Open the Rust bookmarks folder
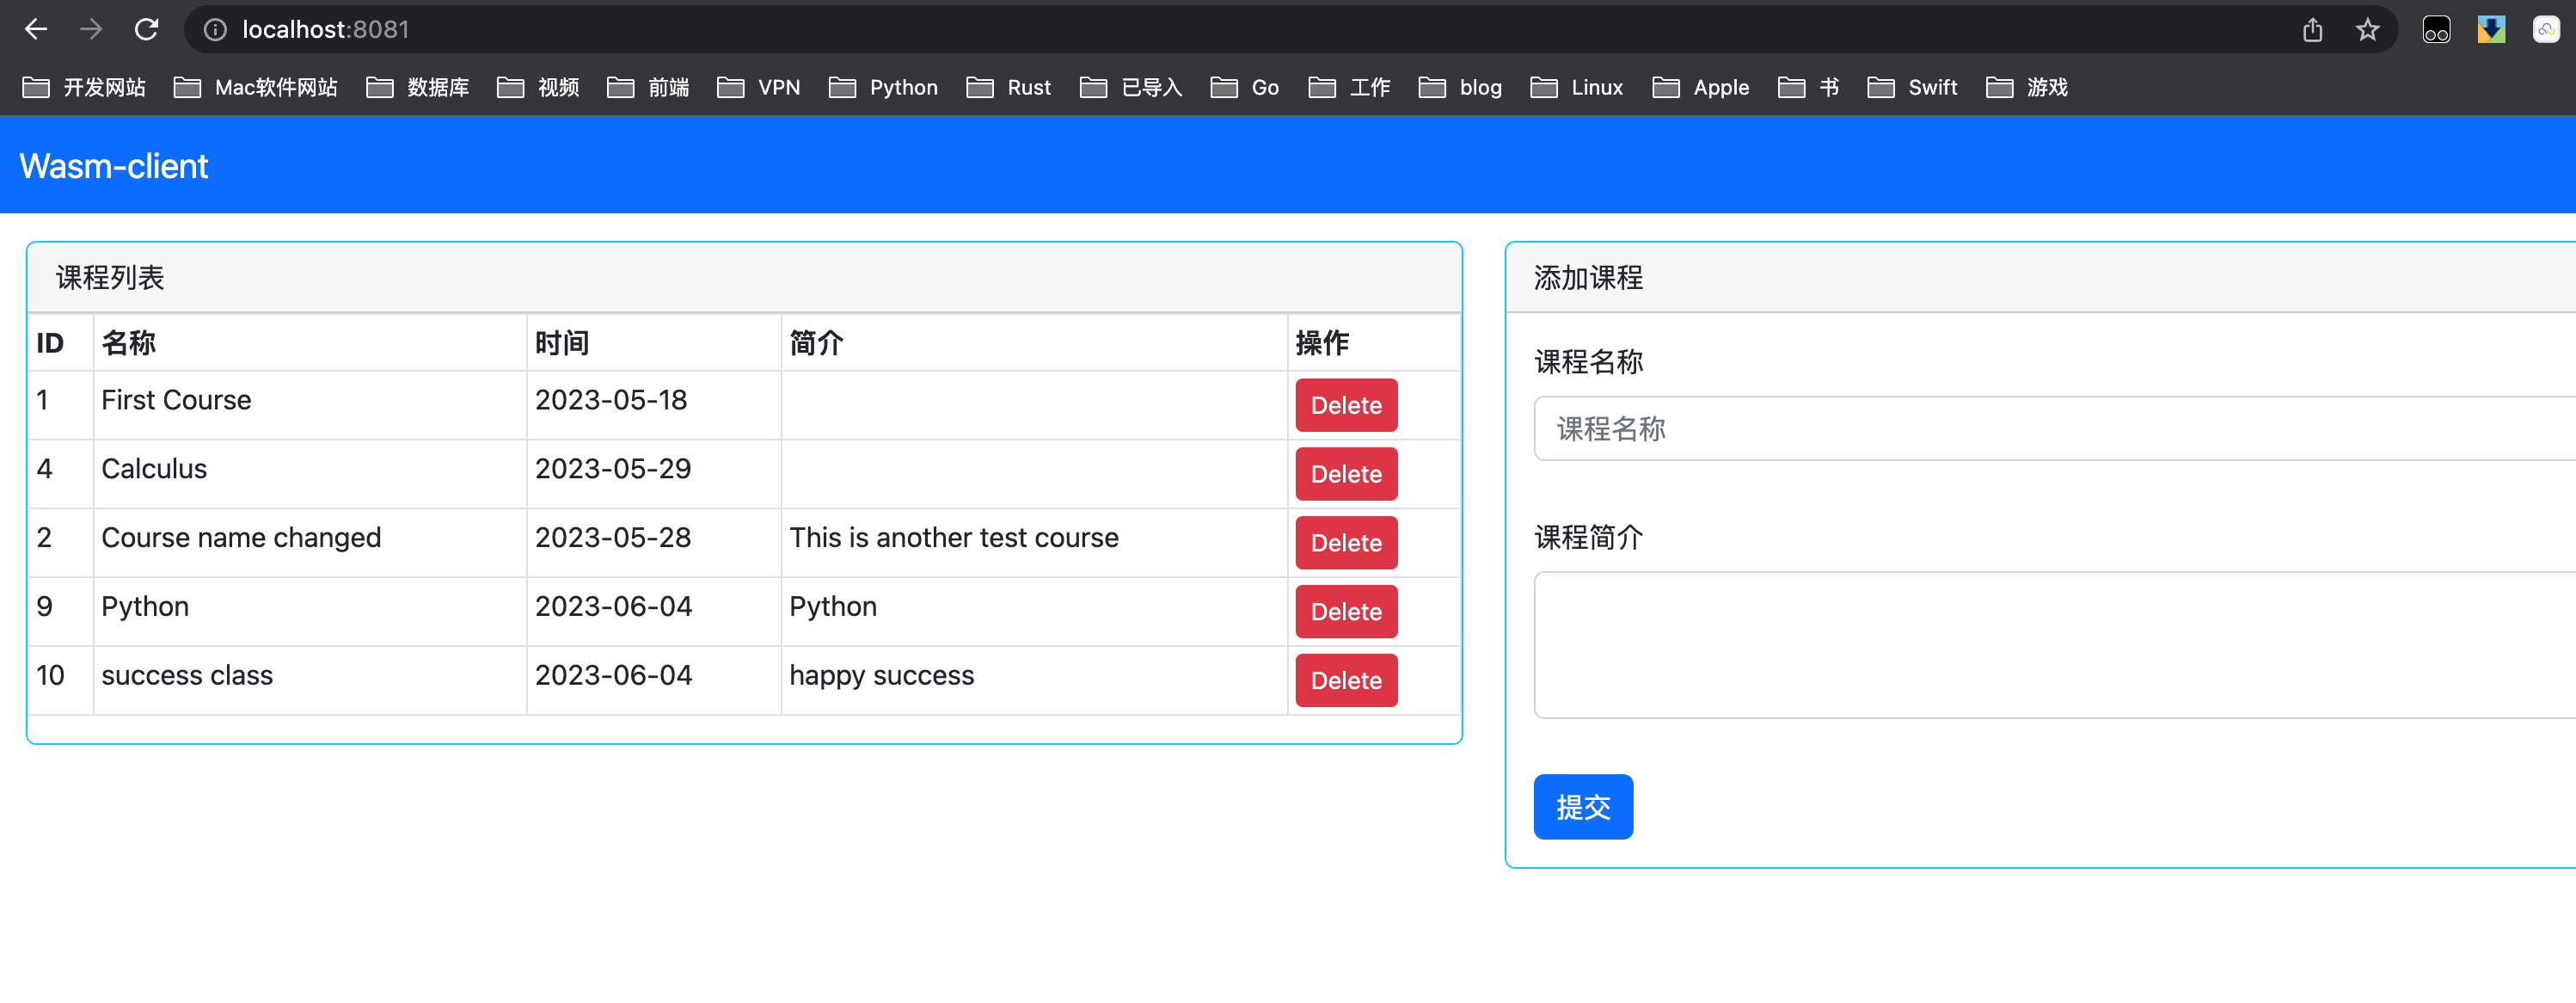This screenshot has height=1003, width=2576. pyautogui.click(x=1009, y=88)
